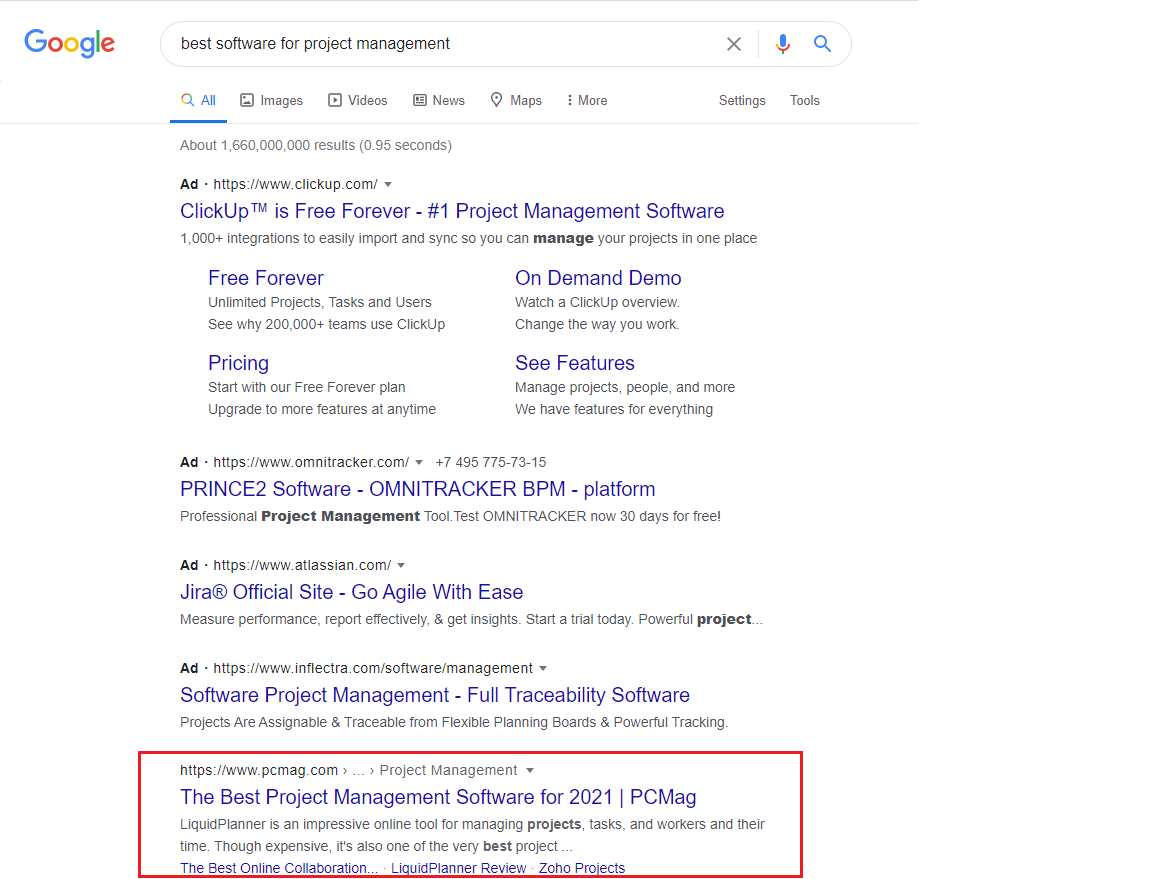Screen dimensions: 1152x879
Task: Click the blue magnifier search button
Action: click(822, 44)
